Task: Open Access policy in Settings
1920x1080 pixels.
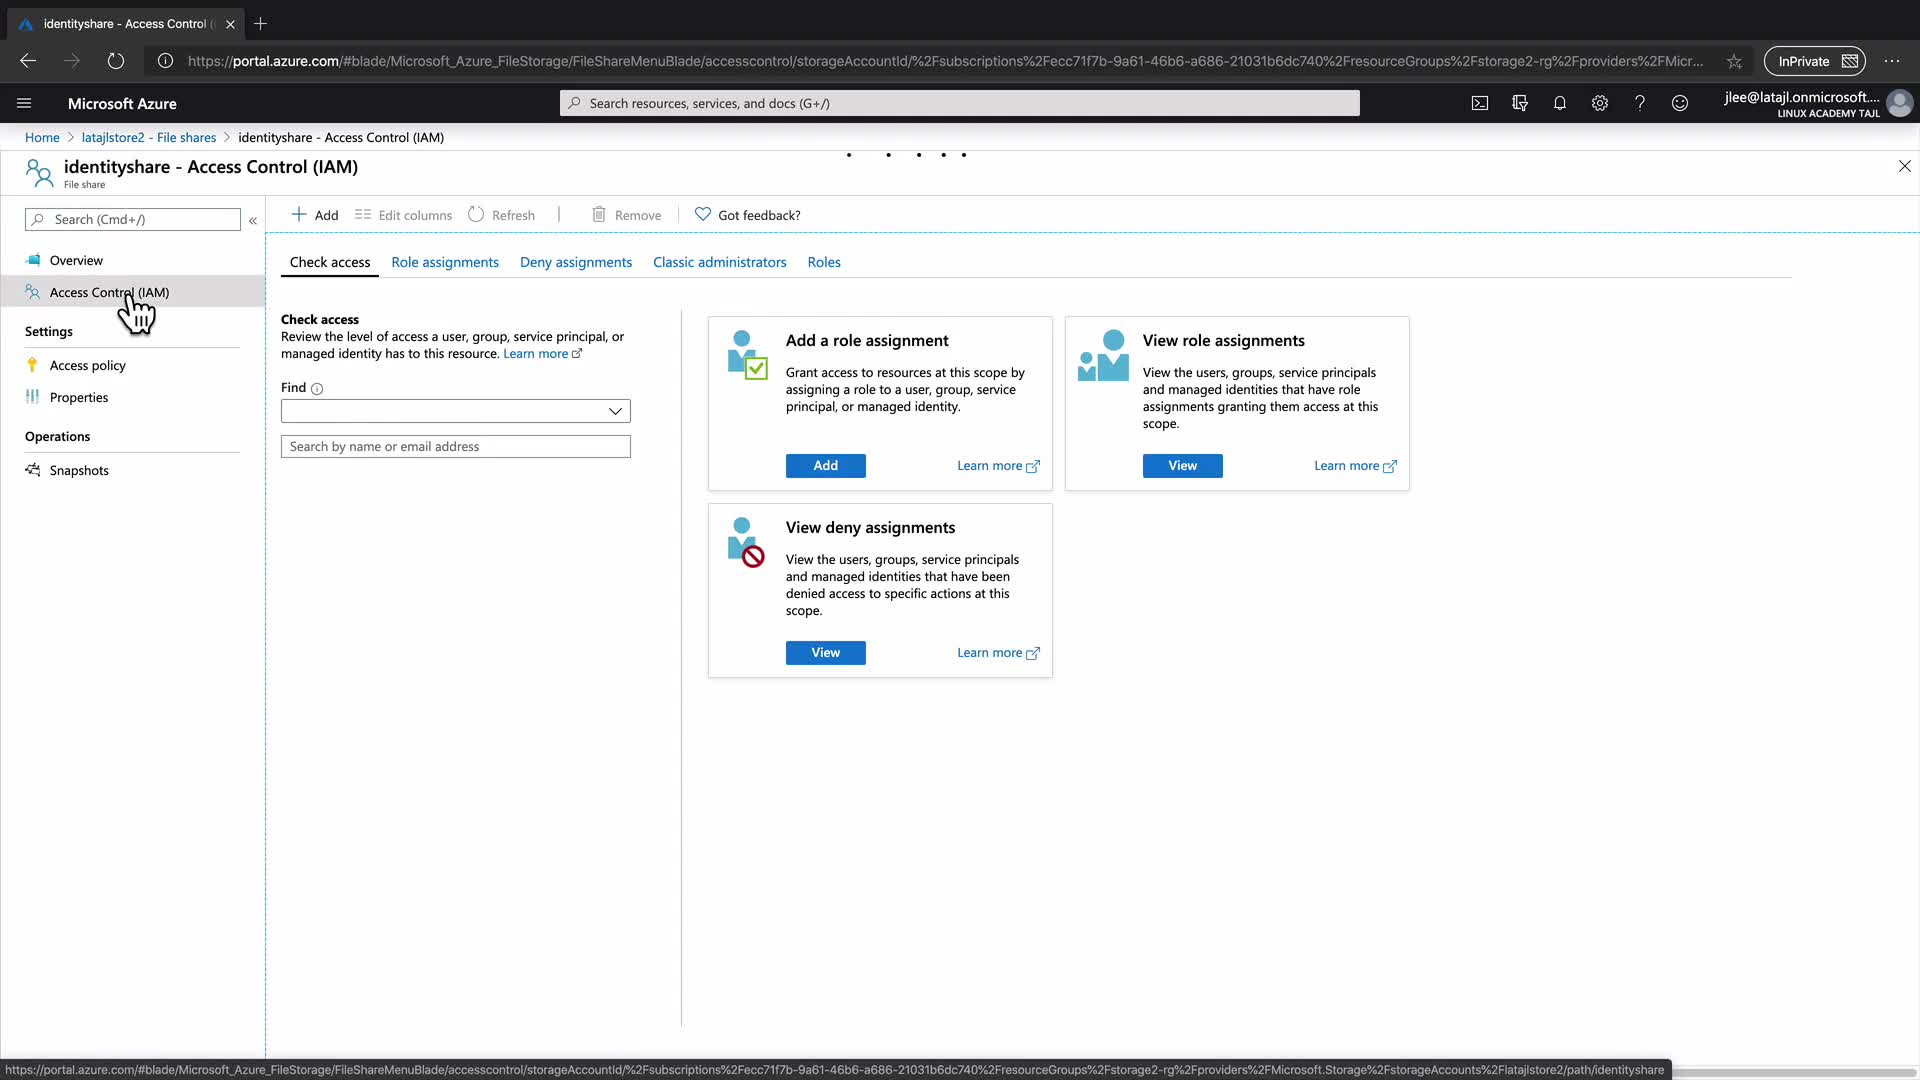Action: pos(87,366)
